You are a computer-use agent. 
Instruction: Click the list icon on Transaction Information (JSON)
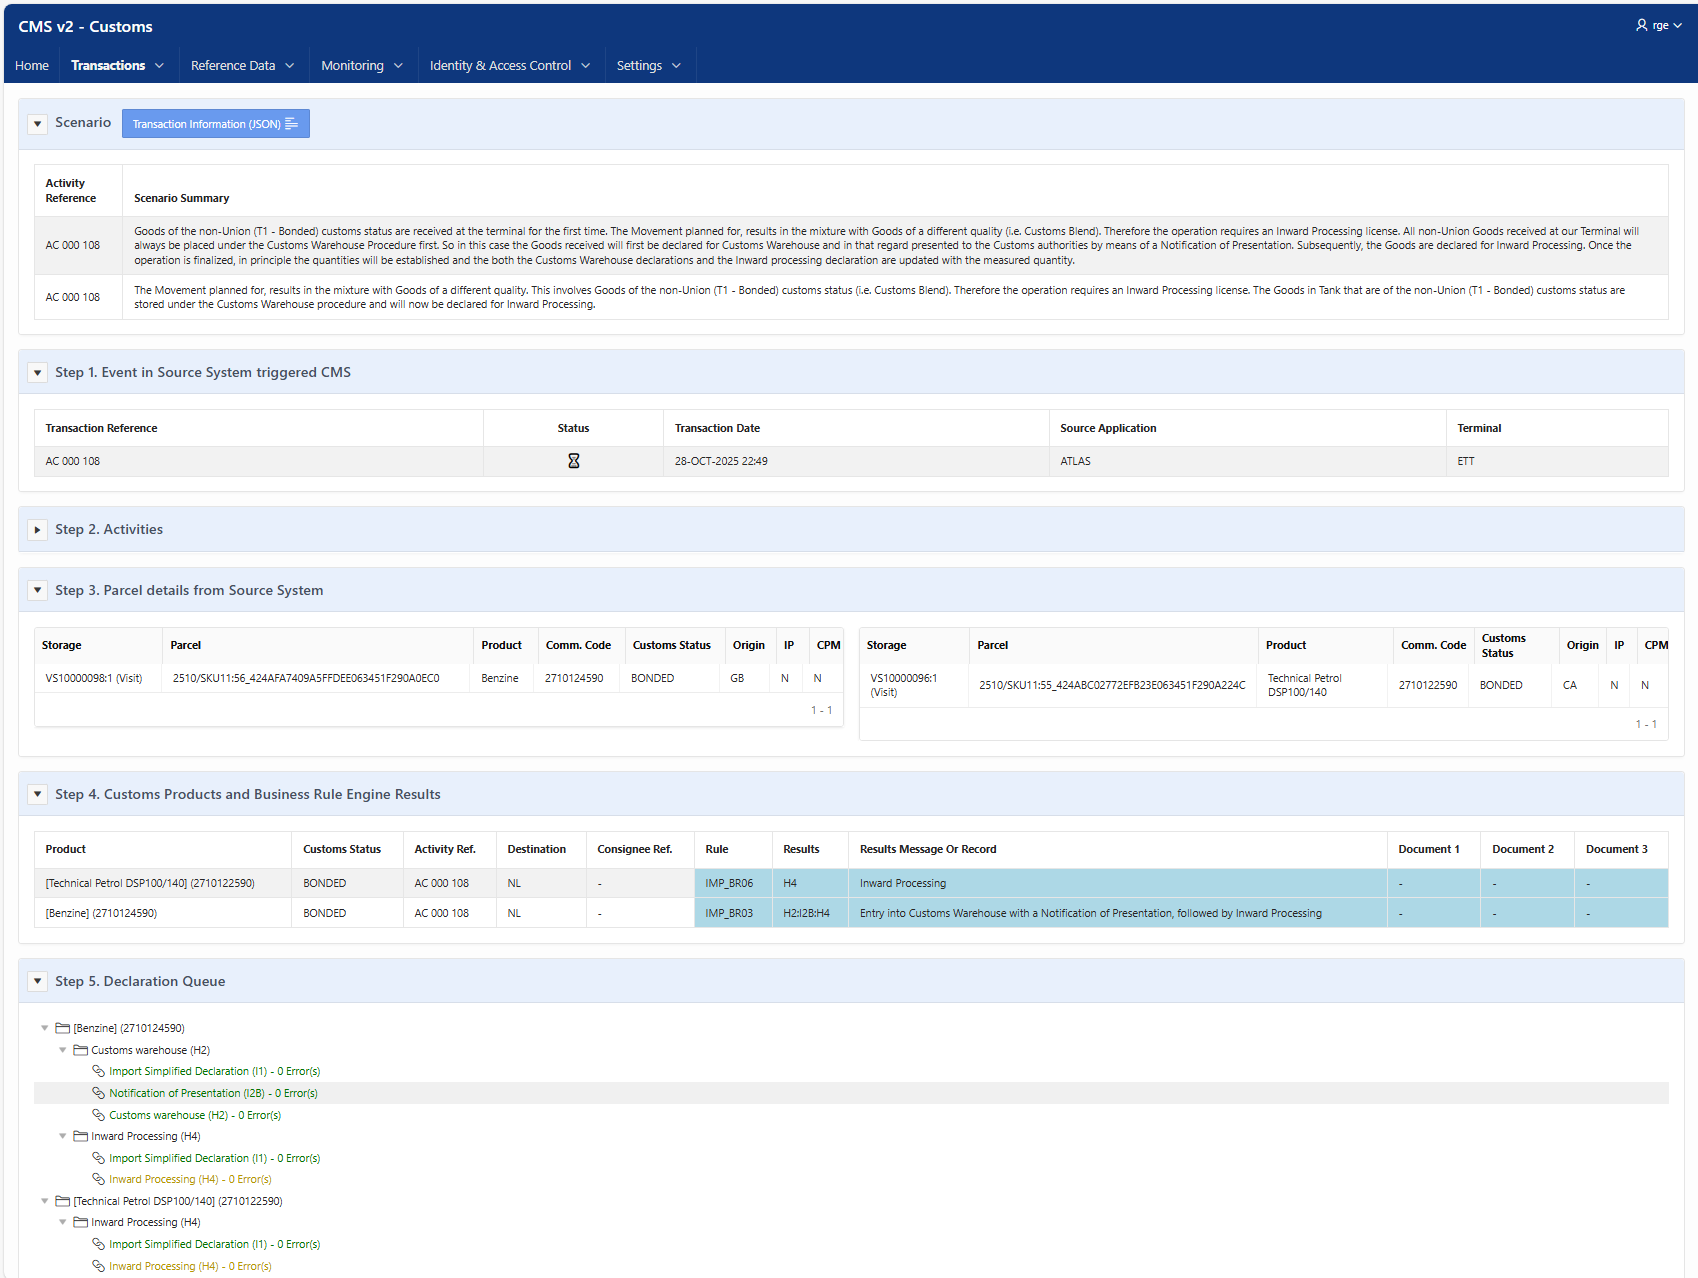click(x=292, y=124)
